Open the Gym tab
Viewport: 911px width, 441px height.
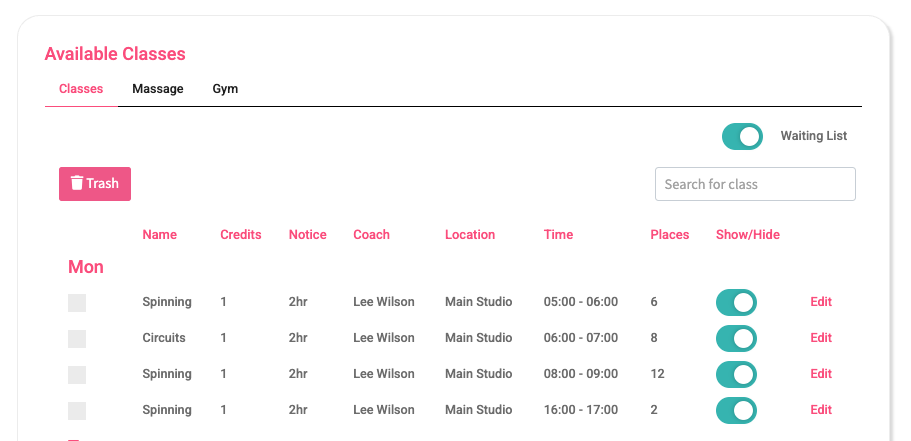point(225,89)
